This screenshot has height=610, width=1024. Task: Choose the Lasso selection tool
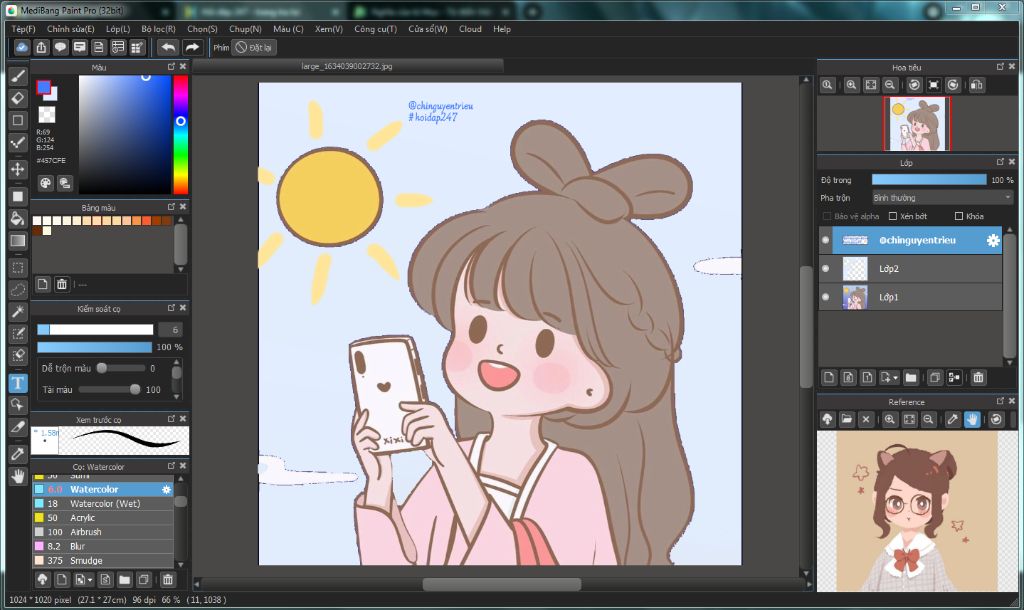click(18, 289)
